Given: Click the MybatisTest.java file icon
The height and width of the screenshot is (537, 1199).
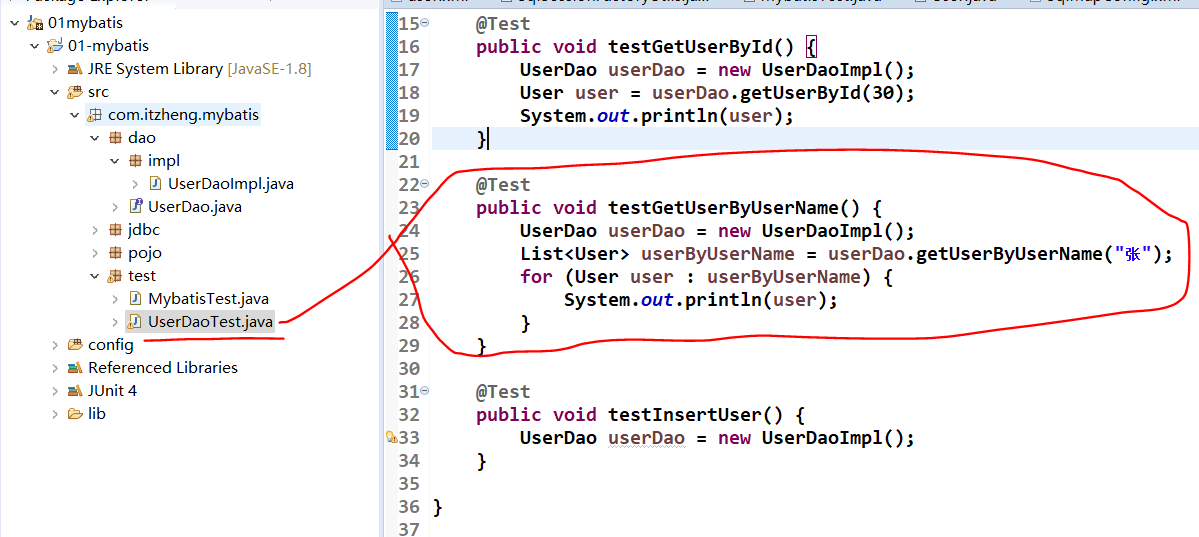Looking at the screenshot, I should click(135, 298).
